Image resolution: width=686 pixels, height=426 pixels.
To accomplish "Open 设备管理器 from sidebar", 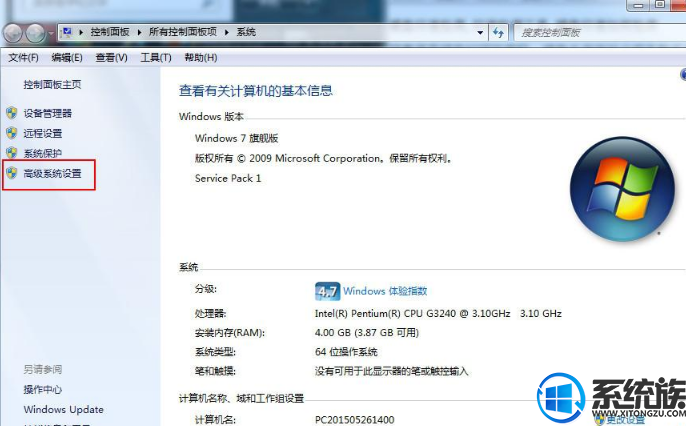I will coord(47,113).
